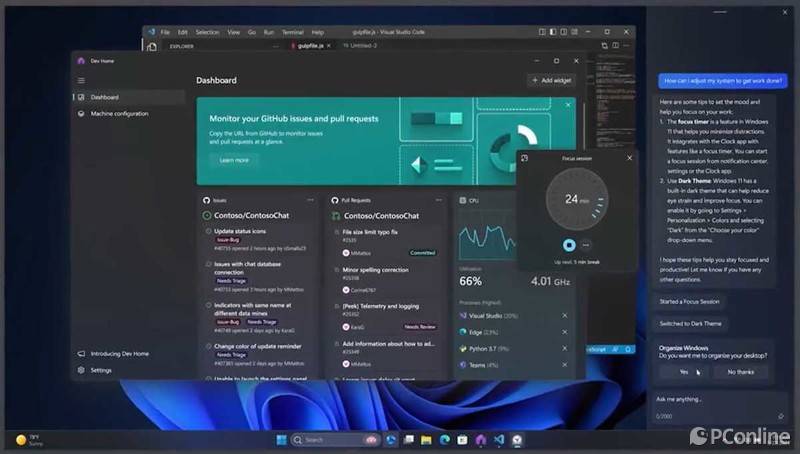Click Contoso/ContosoChat heading in Issues widget
This screenshot has height=454, width=800.
pyautogui.click(x=252, y=215)
